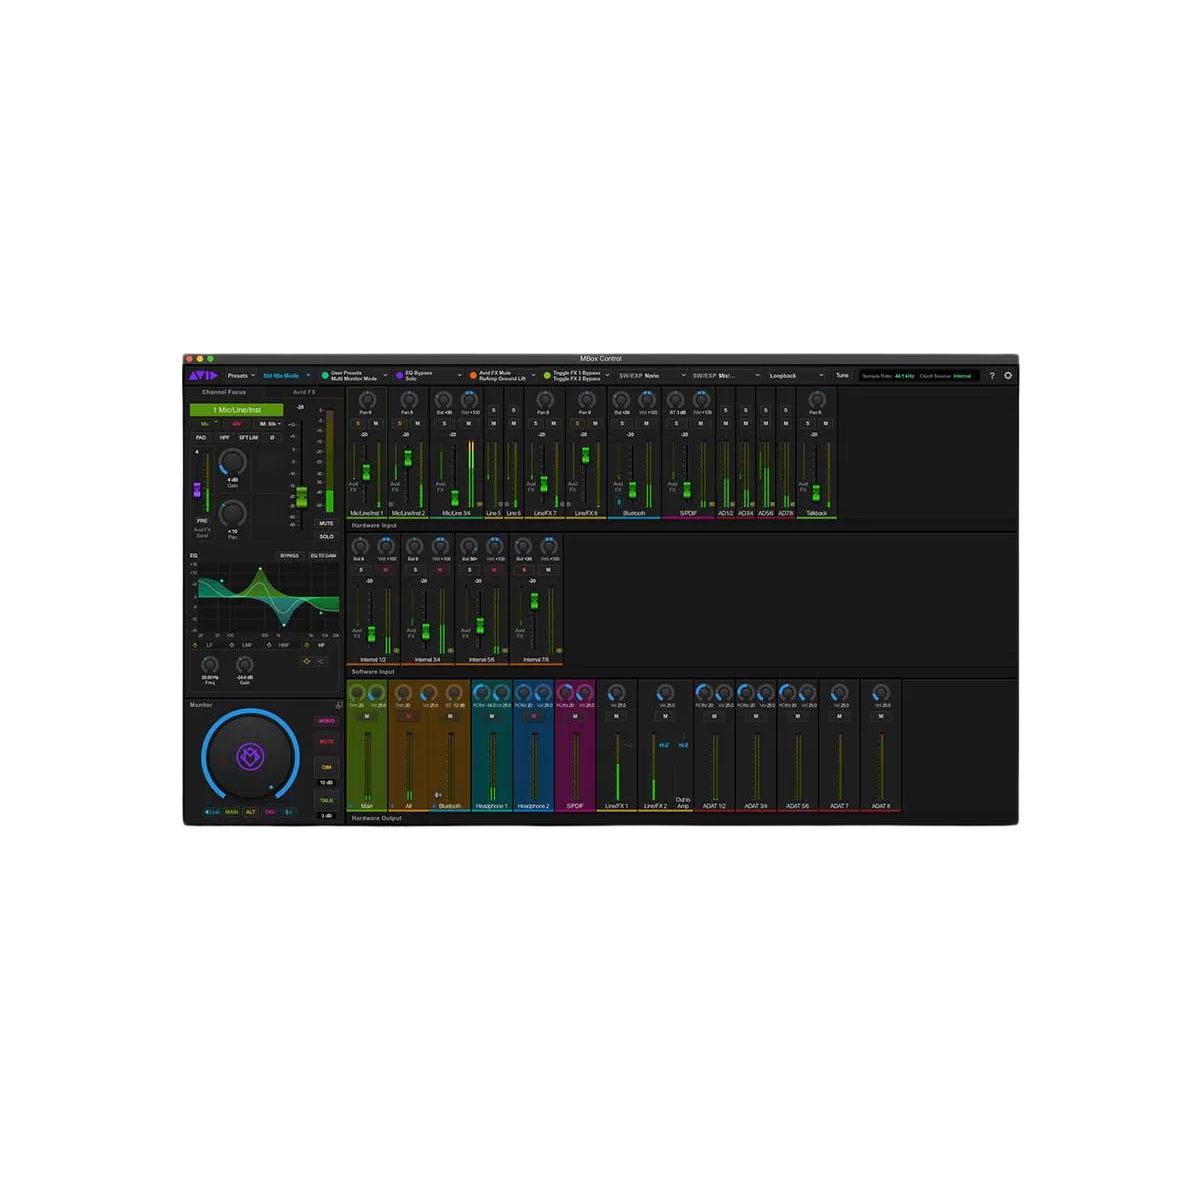1200x1200 pixels.
Task: Click the Talkback channel fader handle
Action: pos(816,492)
